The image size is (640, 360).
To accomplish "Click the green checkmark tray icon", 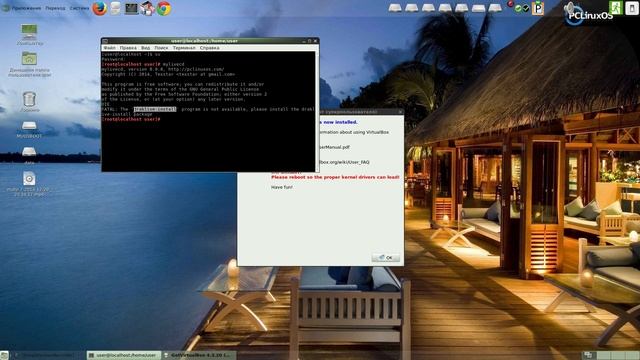I will (x=518, y=8).
